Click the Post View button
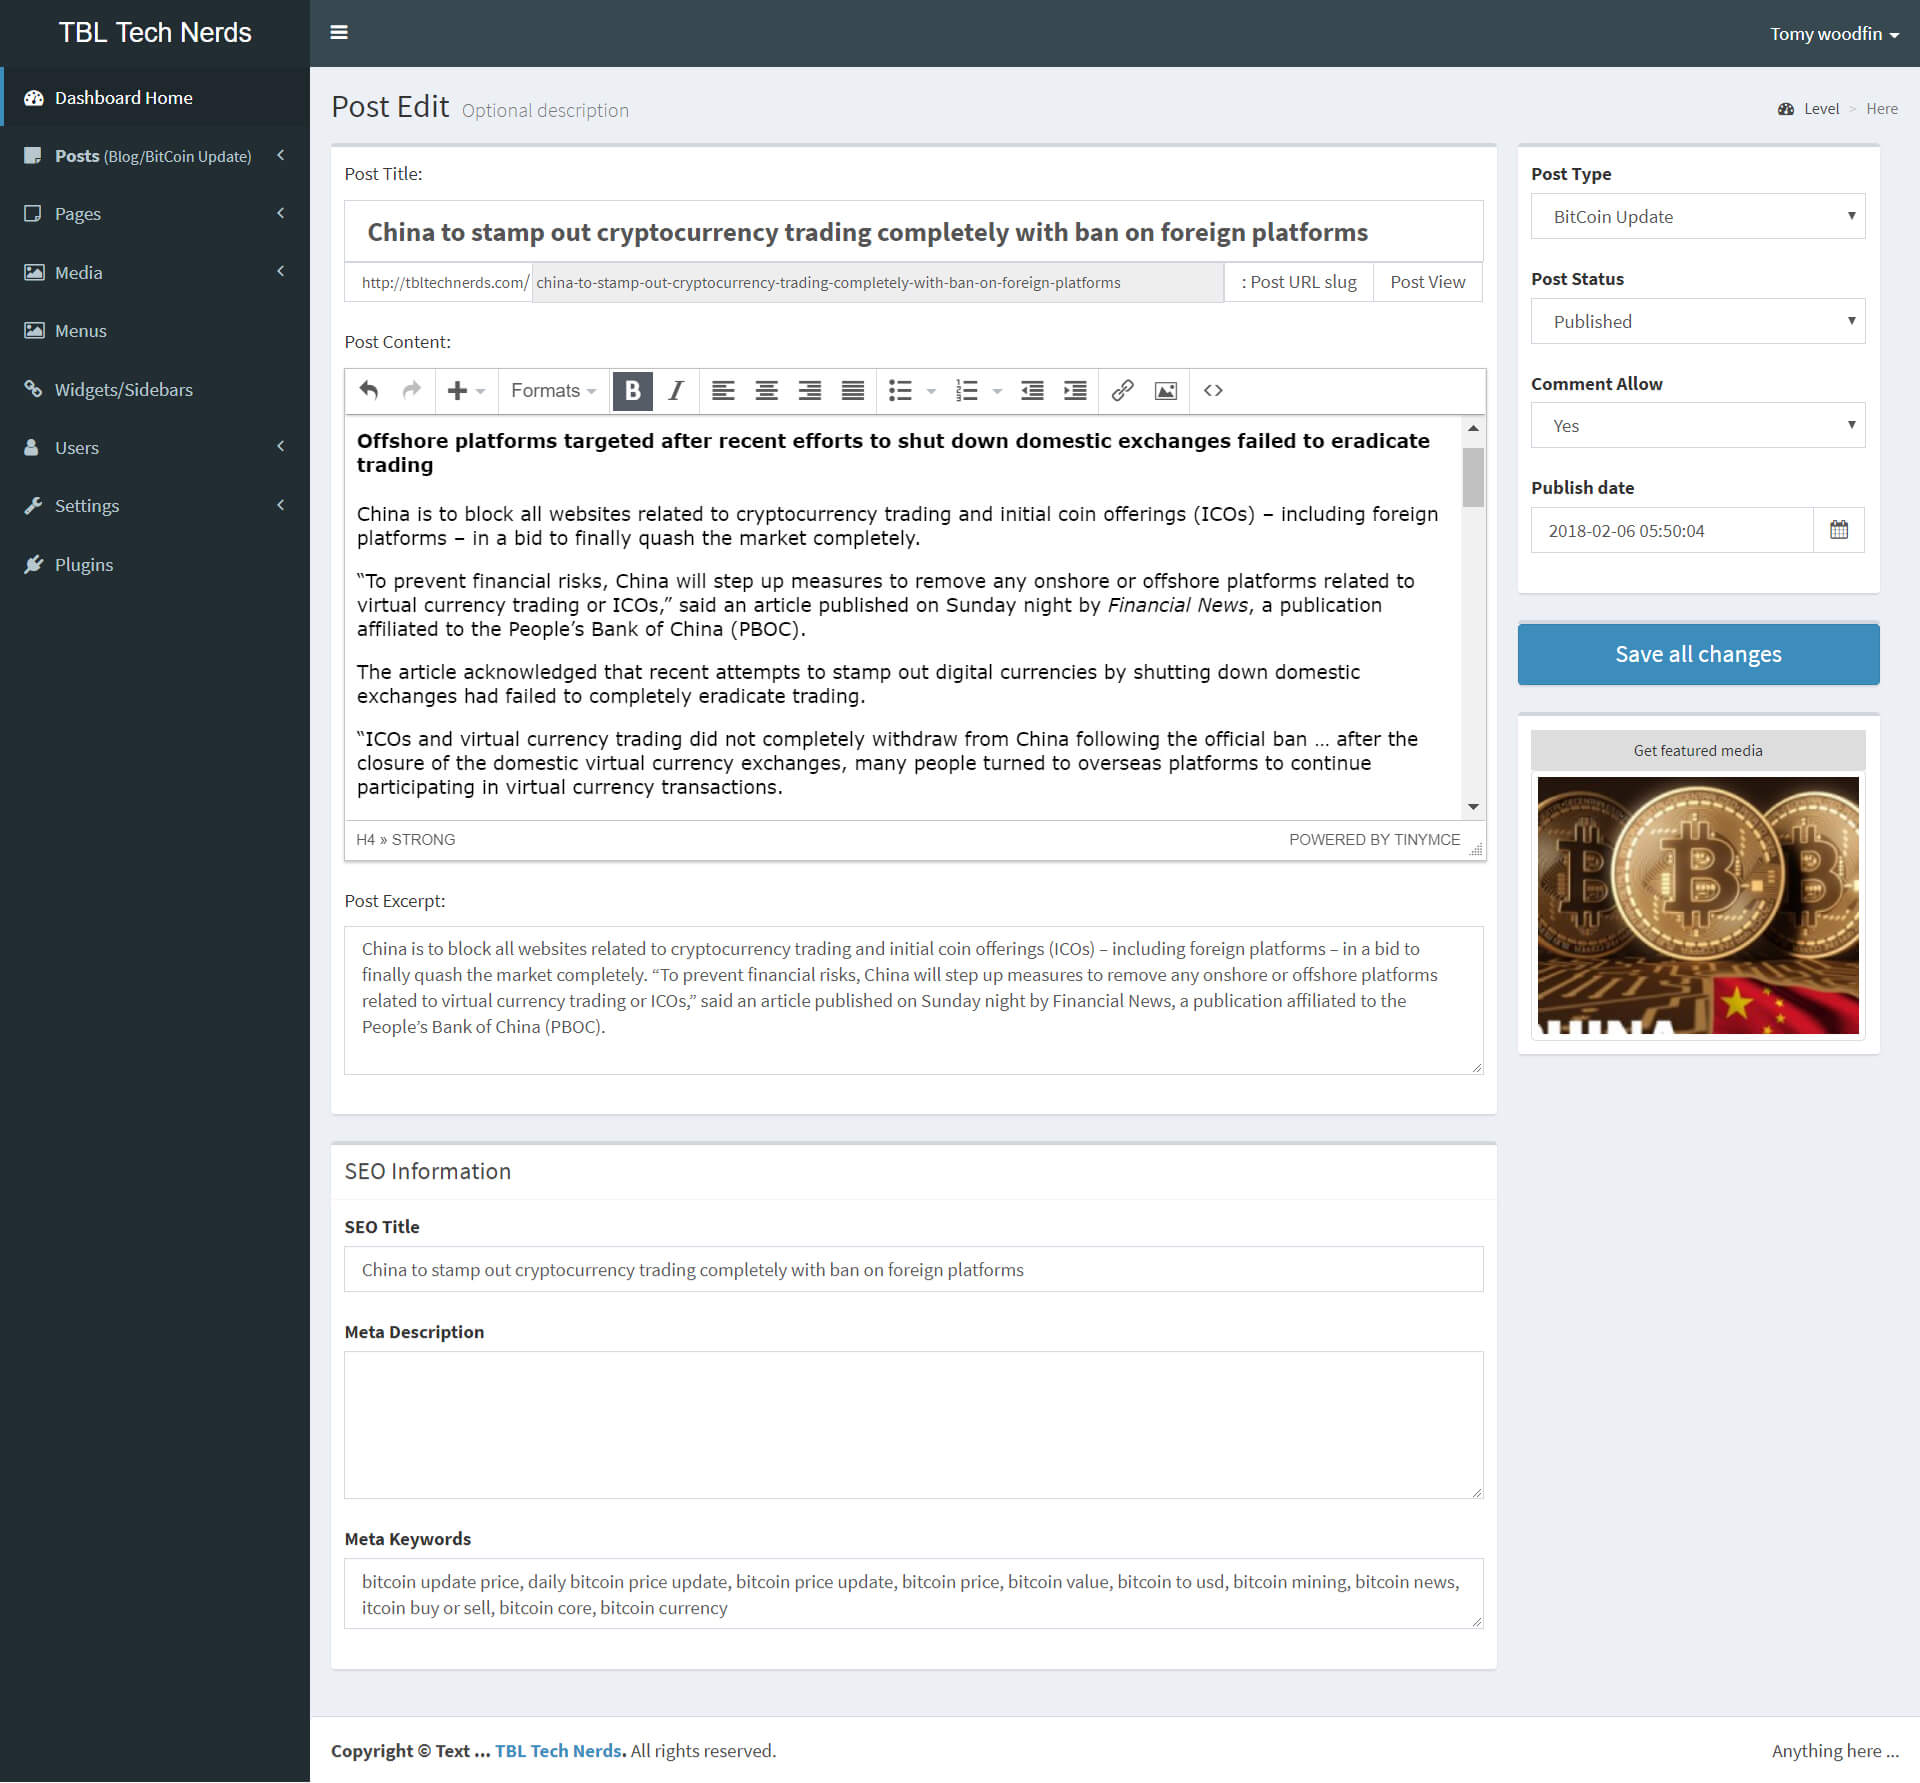Image resolution: width=1920 pixels, height=1783 pixels. pos(1427,283)
